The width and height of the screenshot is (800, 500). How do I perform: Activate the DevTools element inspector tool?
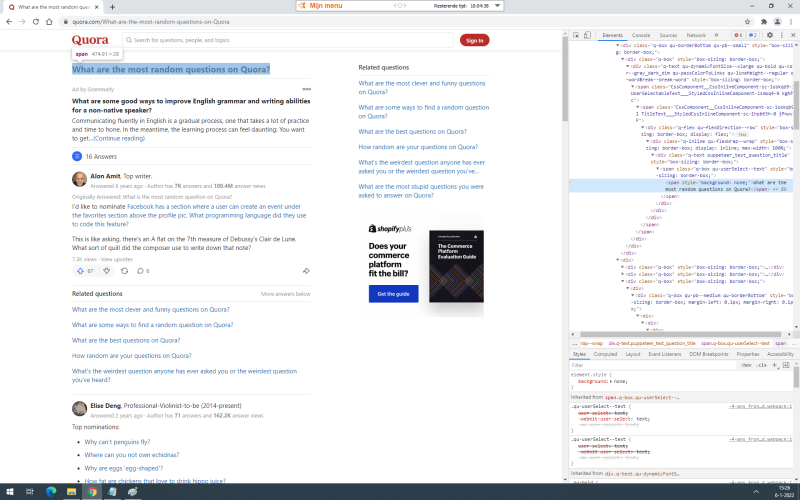pos(578,35)
